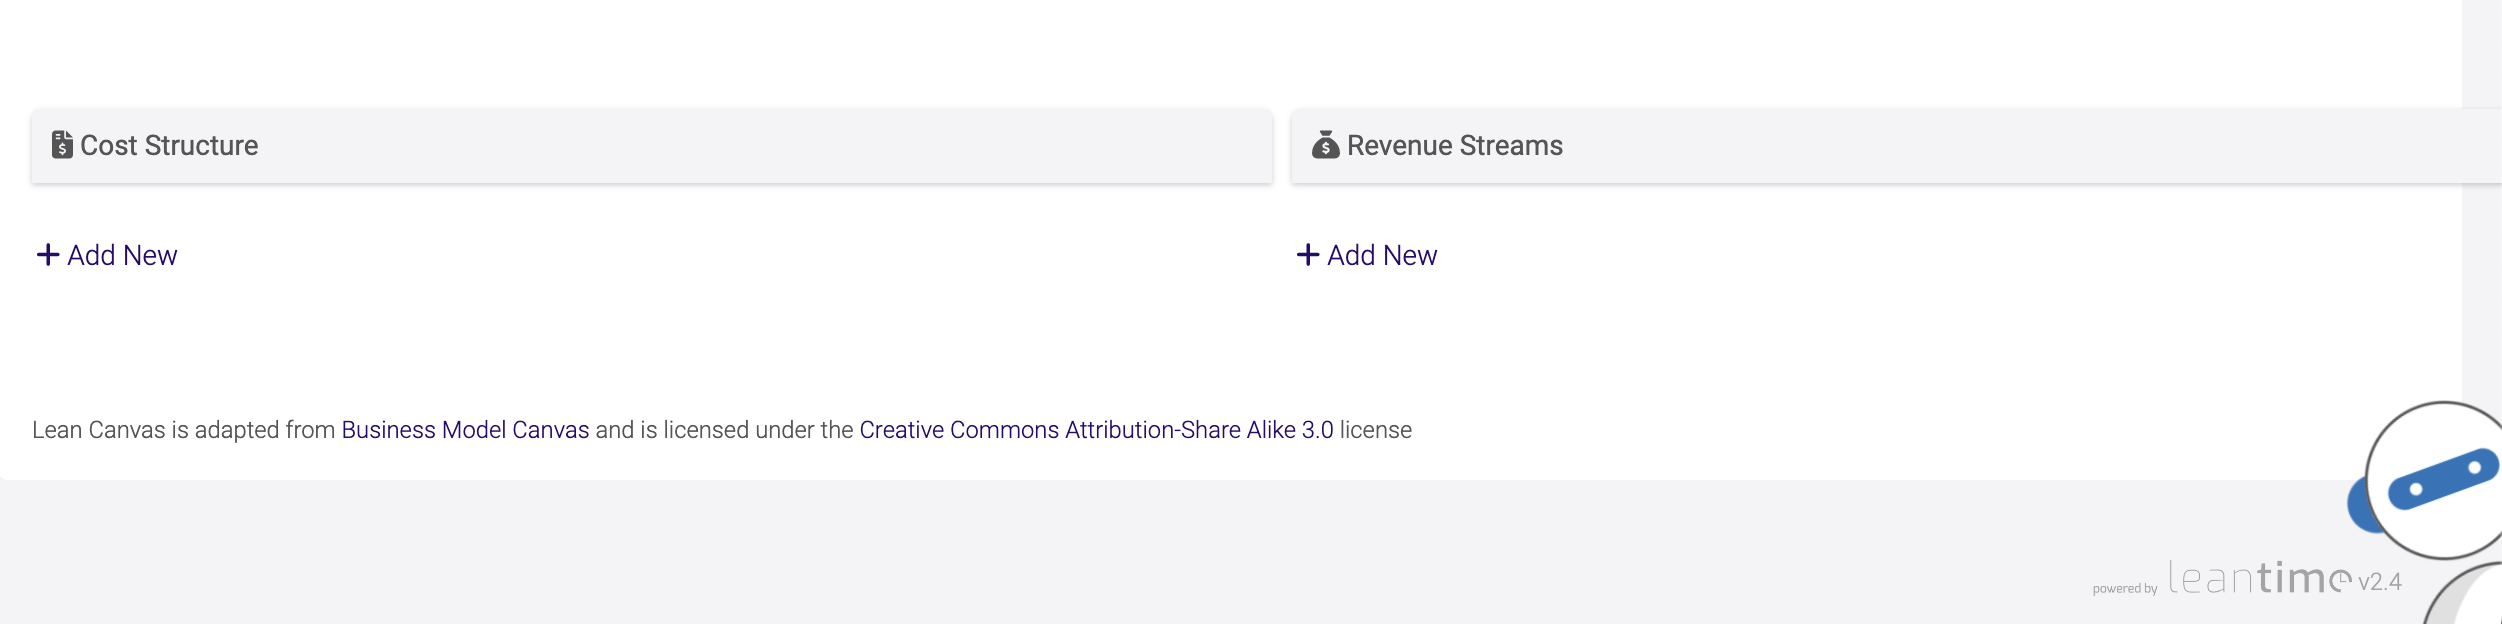Click plus icon under Cost Structure

pos(47,255)
